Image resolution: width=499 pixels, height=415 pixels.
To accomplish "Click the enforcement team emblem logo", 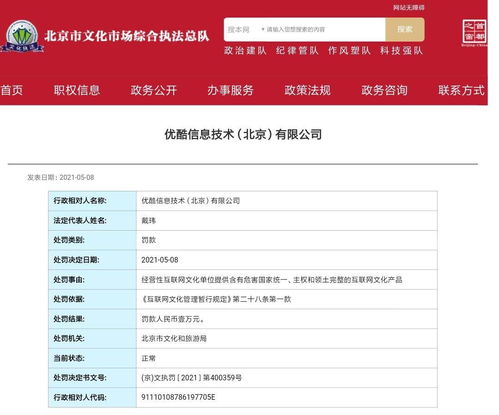I will click(x=22, y=37).
